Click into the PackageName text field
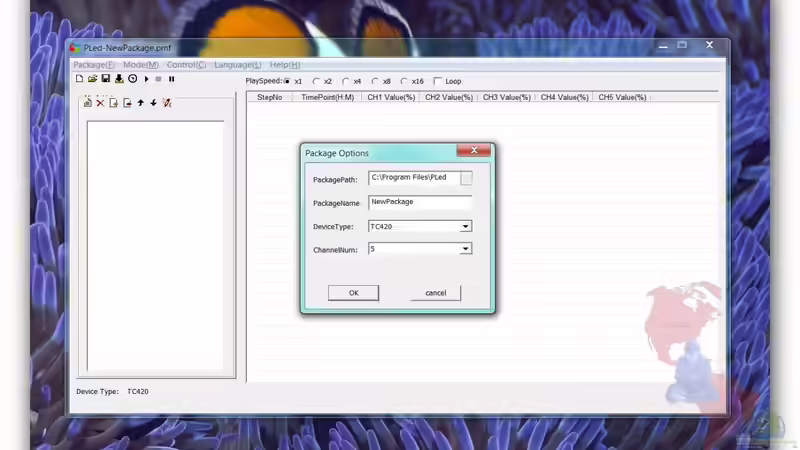The image size is (800, 450). tap(419, 202)
